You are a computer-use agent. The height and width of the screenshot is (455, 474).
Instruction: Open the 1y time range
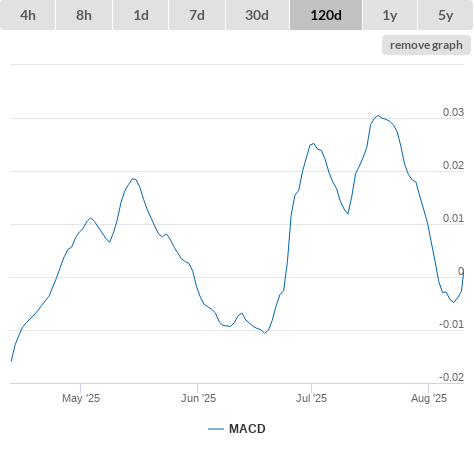pos(390,15)
